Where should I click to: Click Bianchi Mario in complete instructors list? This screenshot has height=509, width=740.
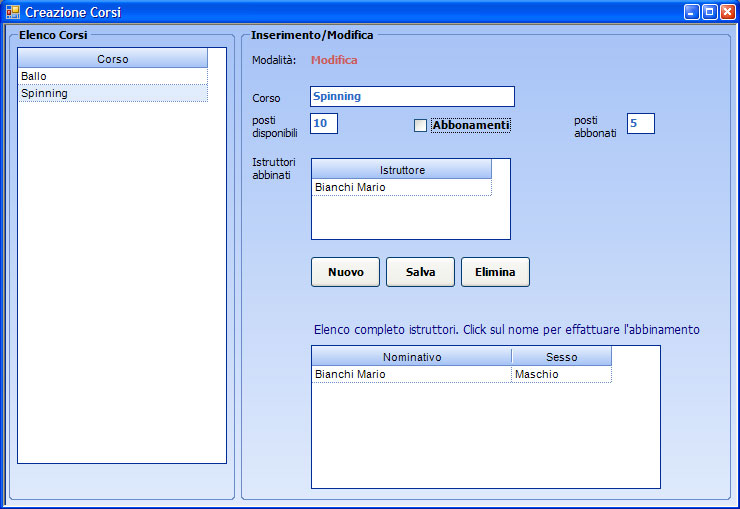coord(411,374)
